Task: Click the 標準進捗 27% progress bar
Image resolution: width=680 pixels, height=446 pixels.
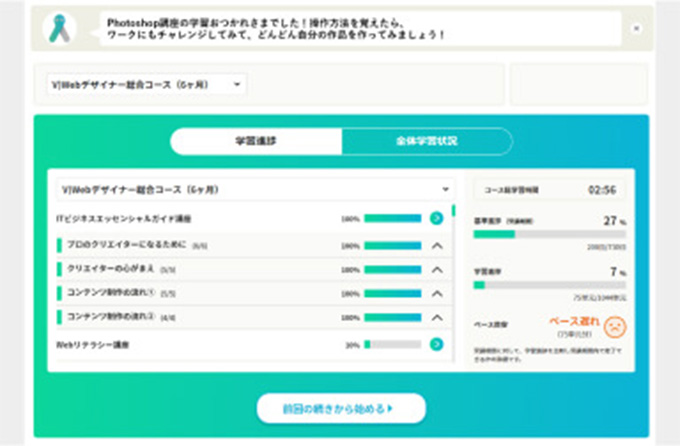Action: point(549,234)
